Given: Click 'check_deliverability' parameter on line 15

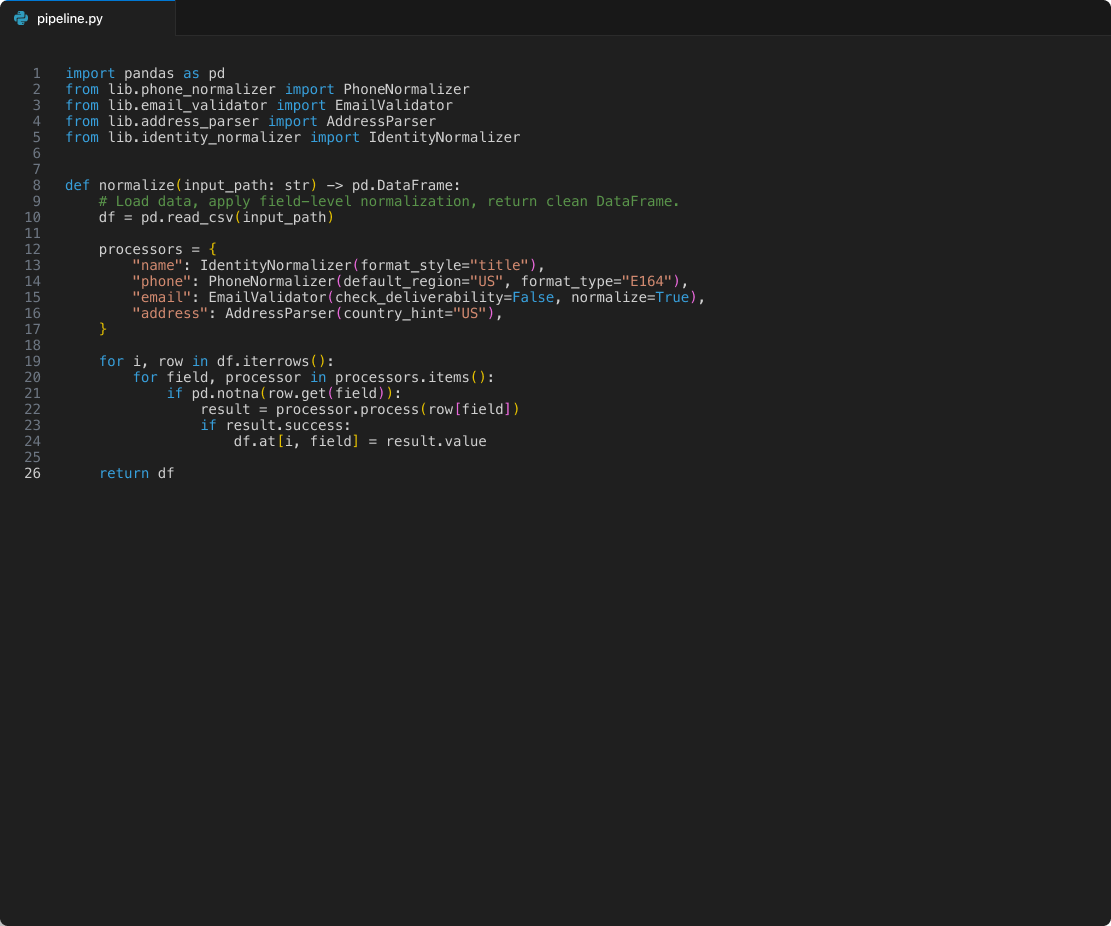Looking at the screenshot, I should point(419,298).
